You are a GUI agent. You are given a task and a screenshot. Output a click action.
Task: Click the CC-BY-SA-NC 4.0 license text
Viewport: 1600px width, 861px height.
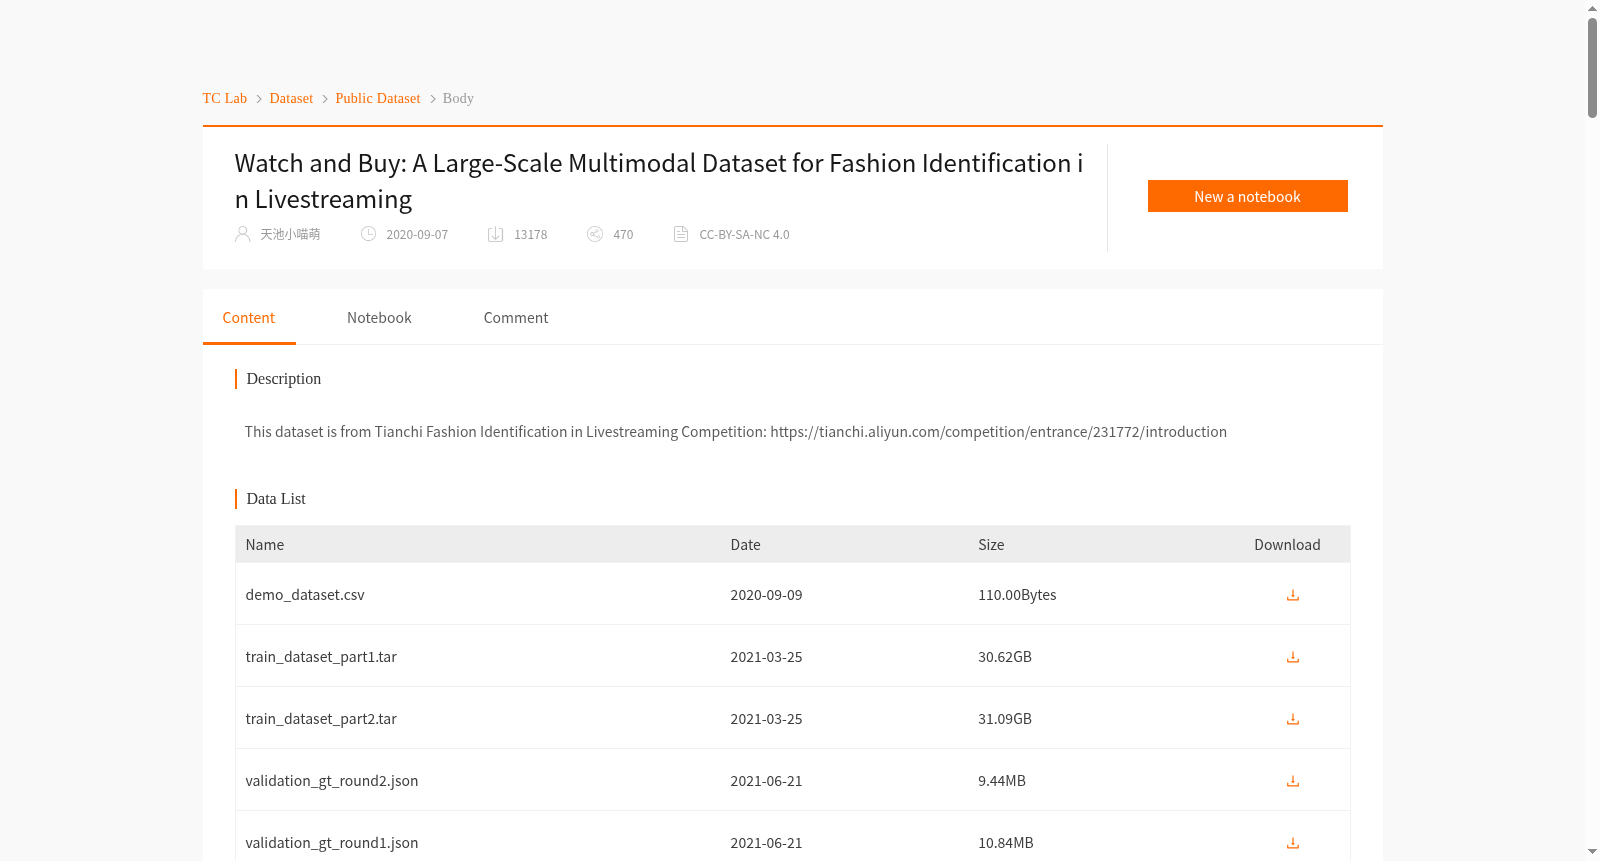pos(744,234)
